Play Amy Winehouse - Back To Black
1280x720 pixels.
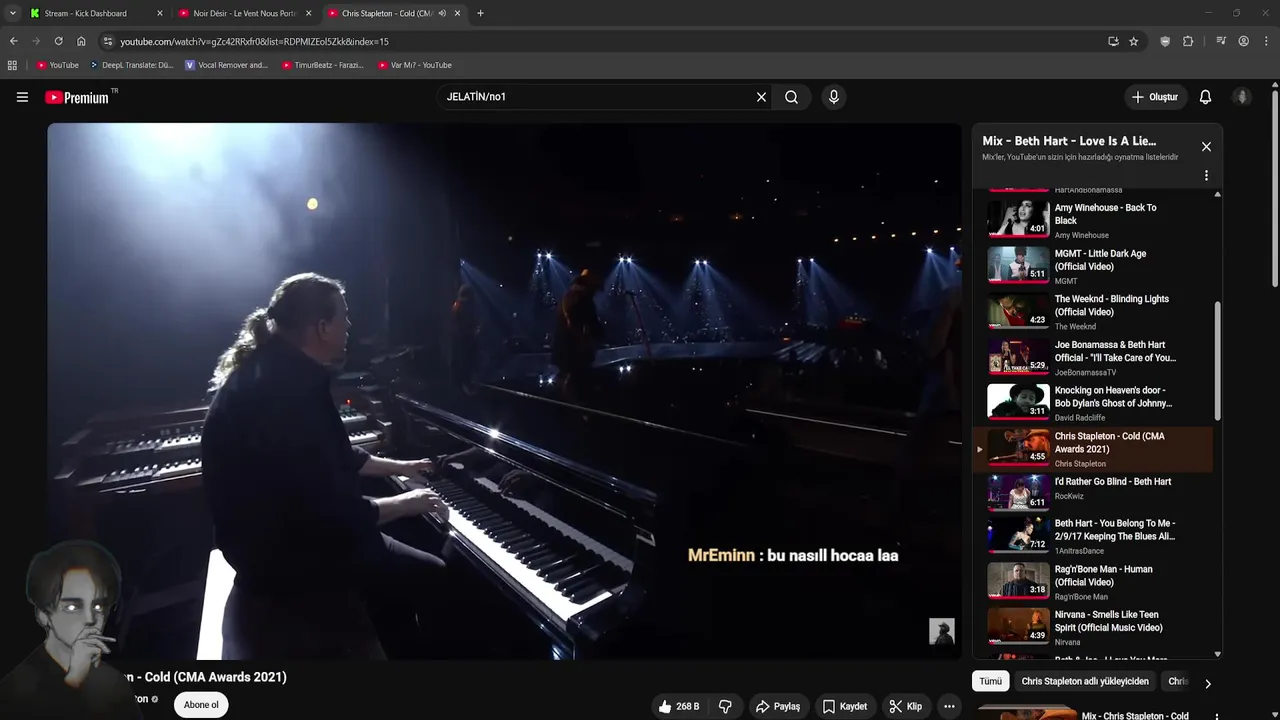[x=1093, y=219]
